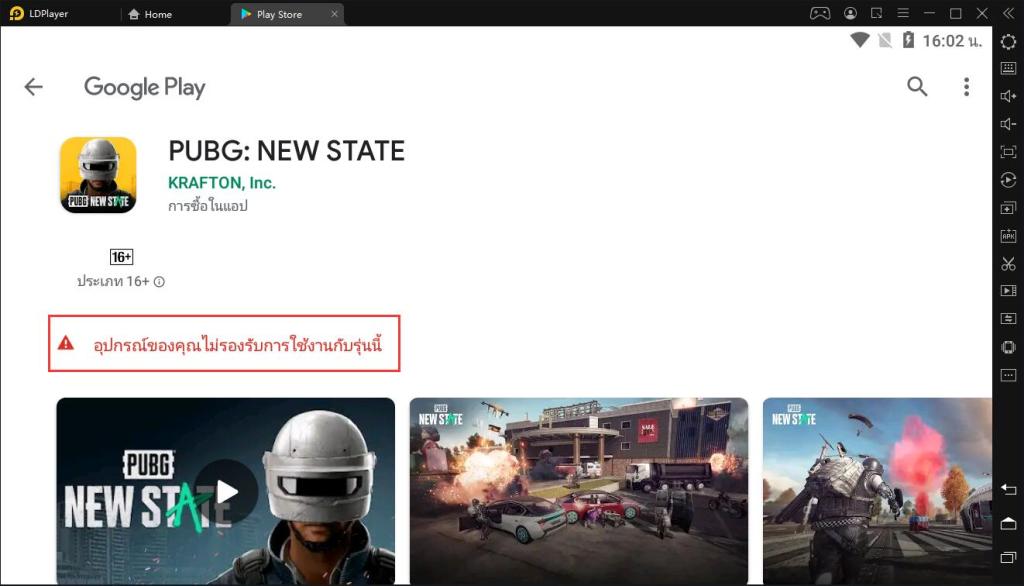
Task: Open keyboard mapping tool
Action: (x=1008, y=68)
